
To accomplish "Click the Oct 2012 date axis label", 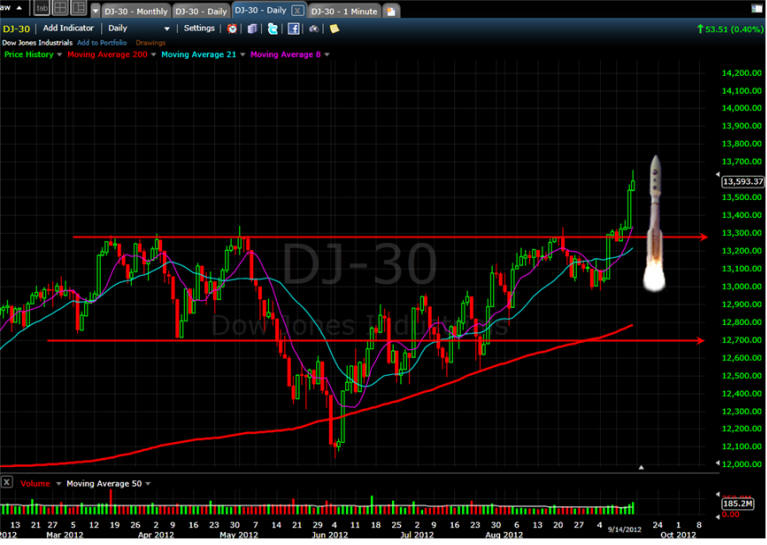I will tap(678, 535).
